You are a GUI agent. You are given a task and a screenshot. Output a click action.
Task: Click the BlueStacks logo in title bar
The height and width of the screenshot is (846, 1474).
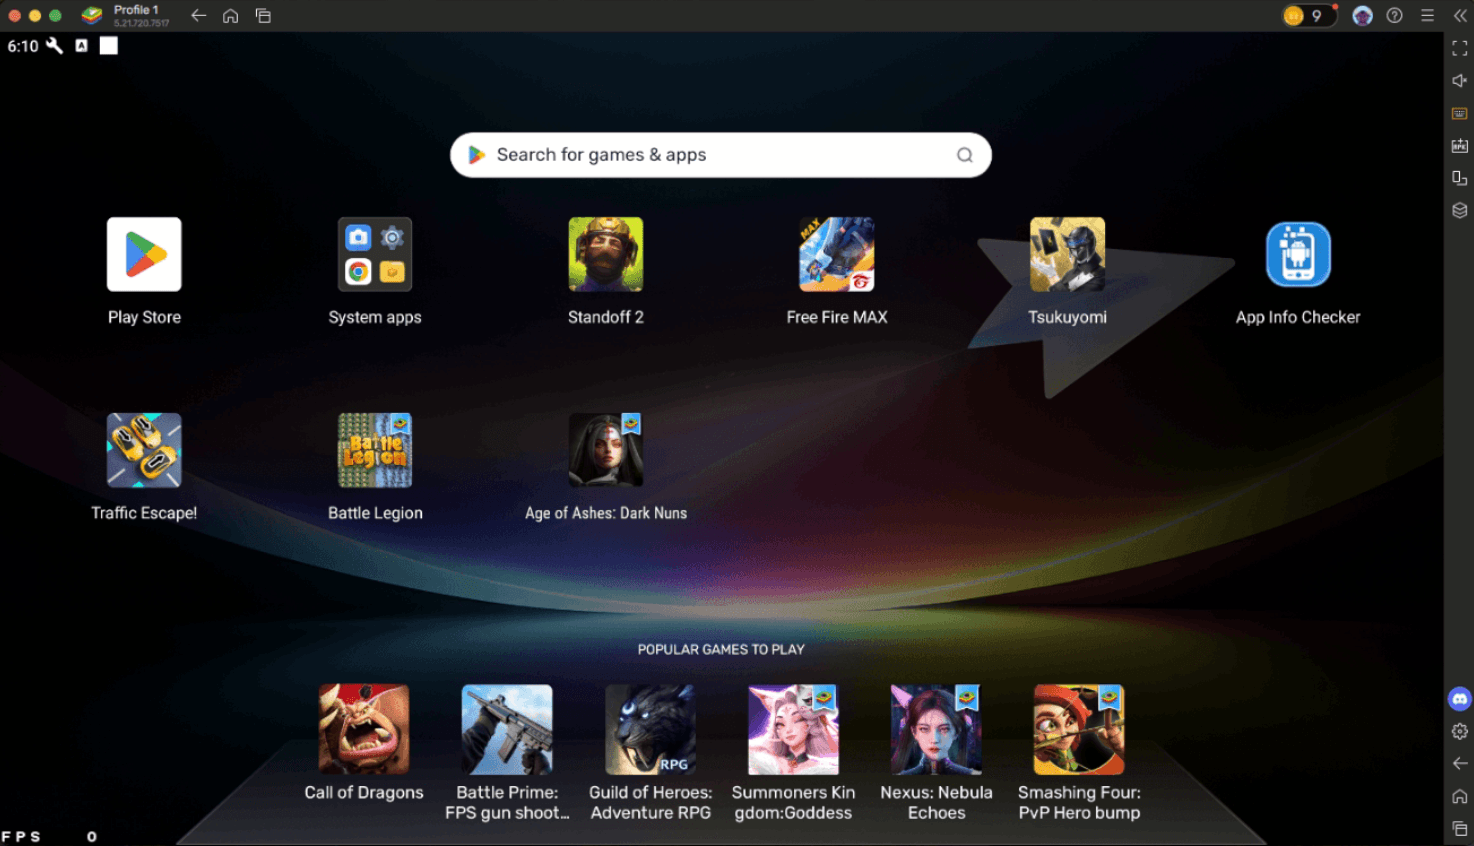pyautogui.click(x=92, y=15)
